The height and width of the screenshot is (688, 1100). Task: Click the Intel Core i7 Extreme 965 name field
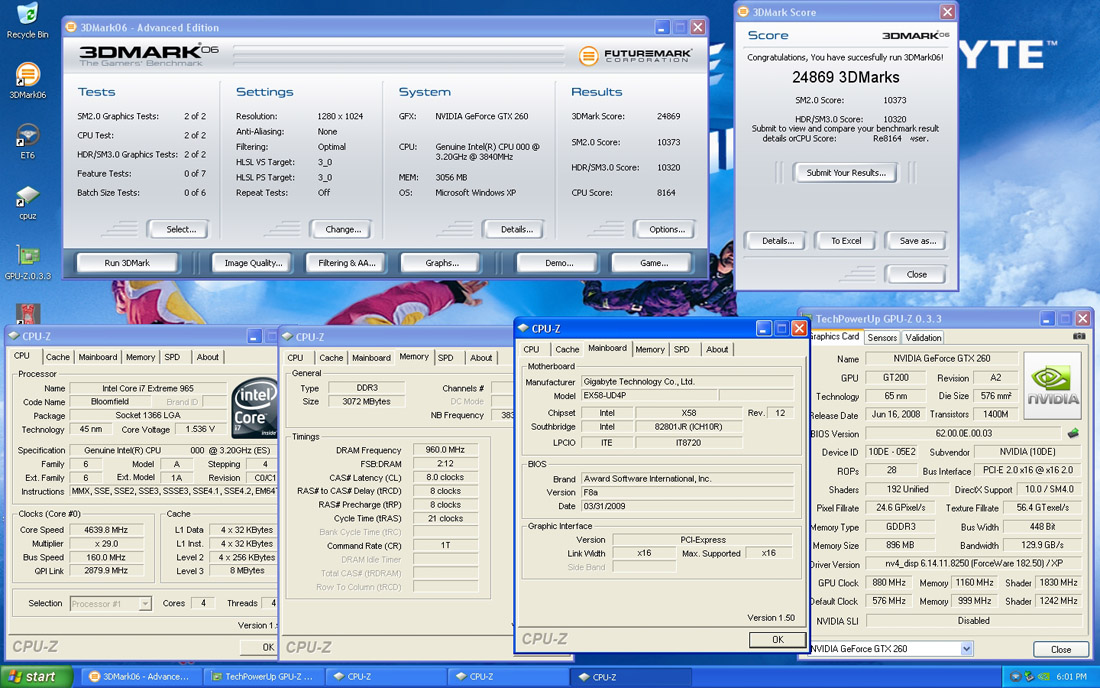(147, 389)
